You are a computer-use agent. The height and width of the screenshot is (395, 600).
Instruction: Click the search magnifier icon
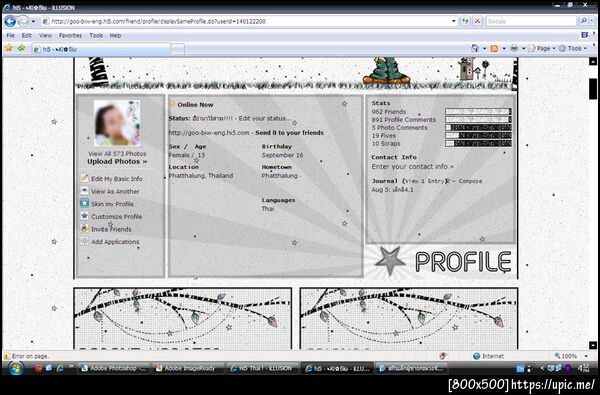click(x=584, y=21)
